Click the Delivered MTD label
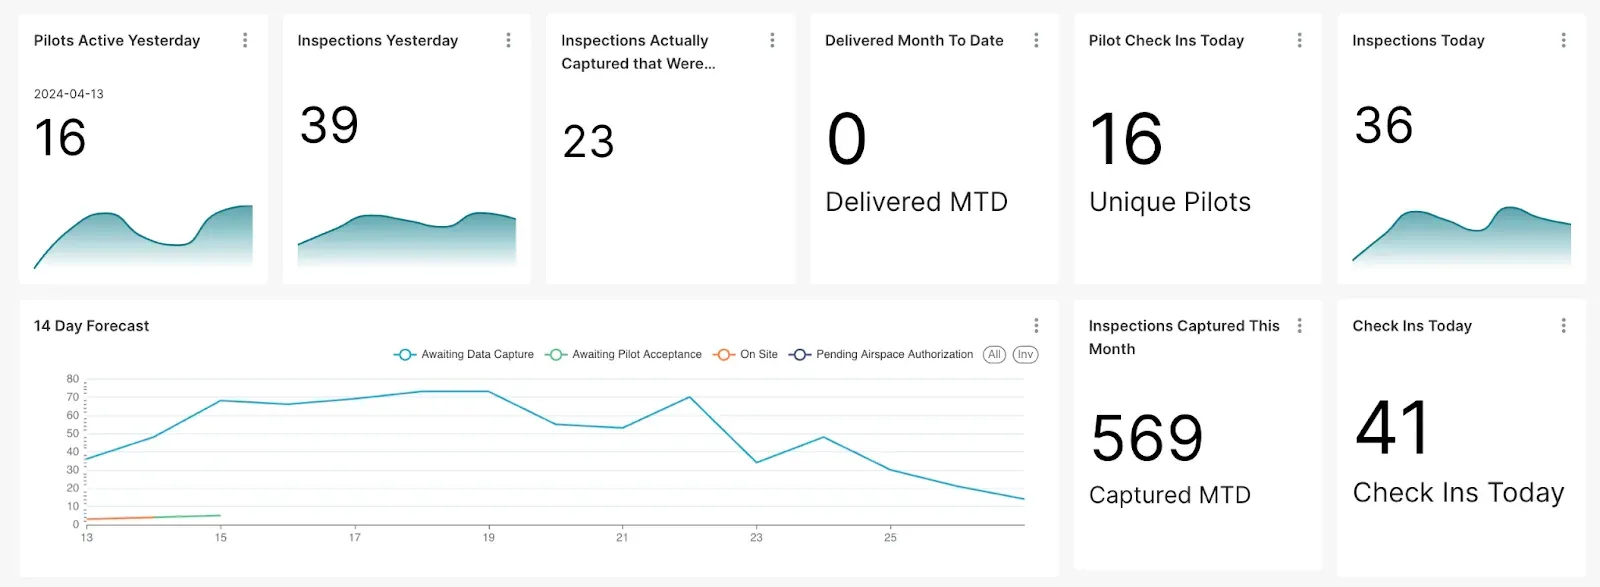Viewport: 1600px width, 587px height. [x=916, y=202]
